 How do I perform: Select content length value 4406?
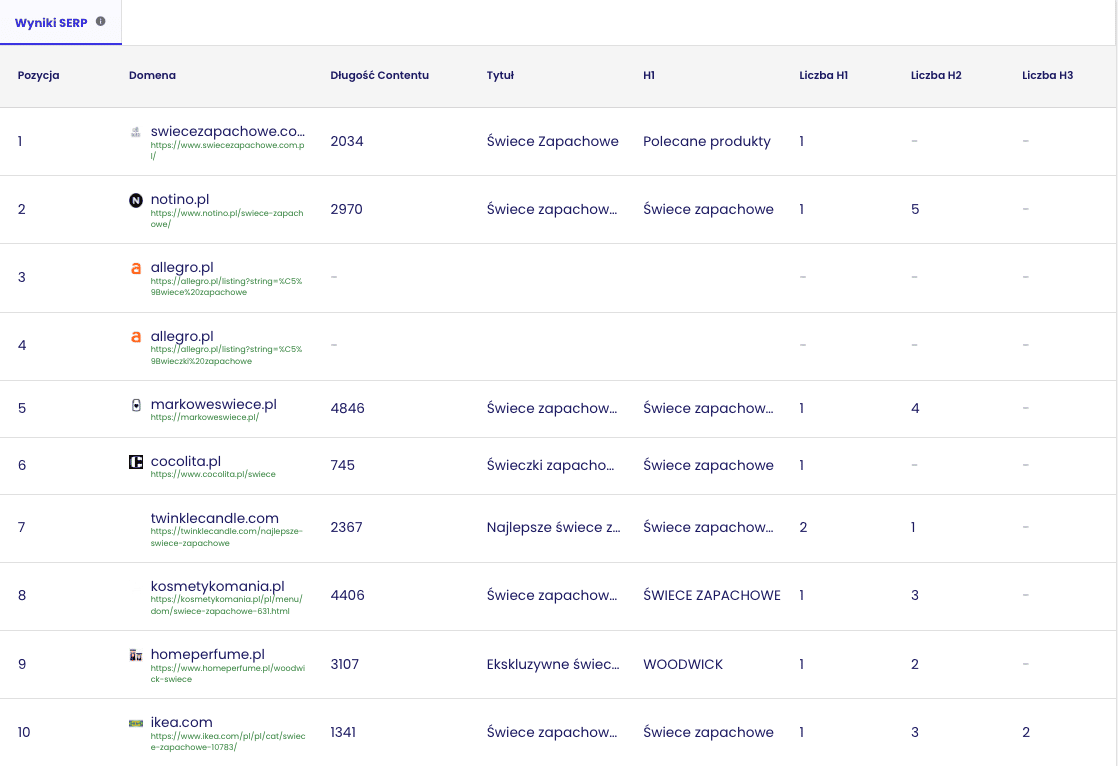pyautogui.click(x=347, y=595)
